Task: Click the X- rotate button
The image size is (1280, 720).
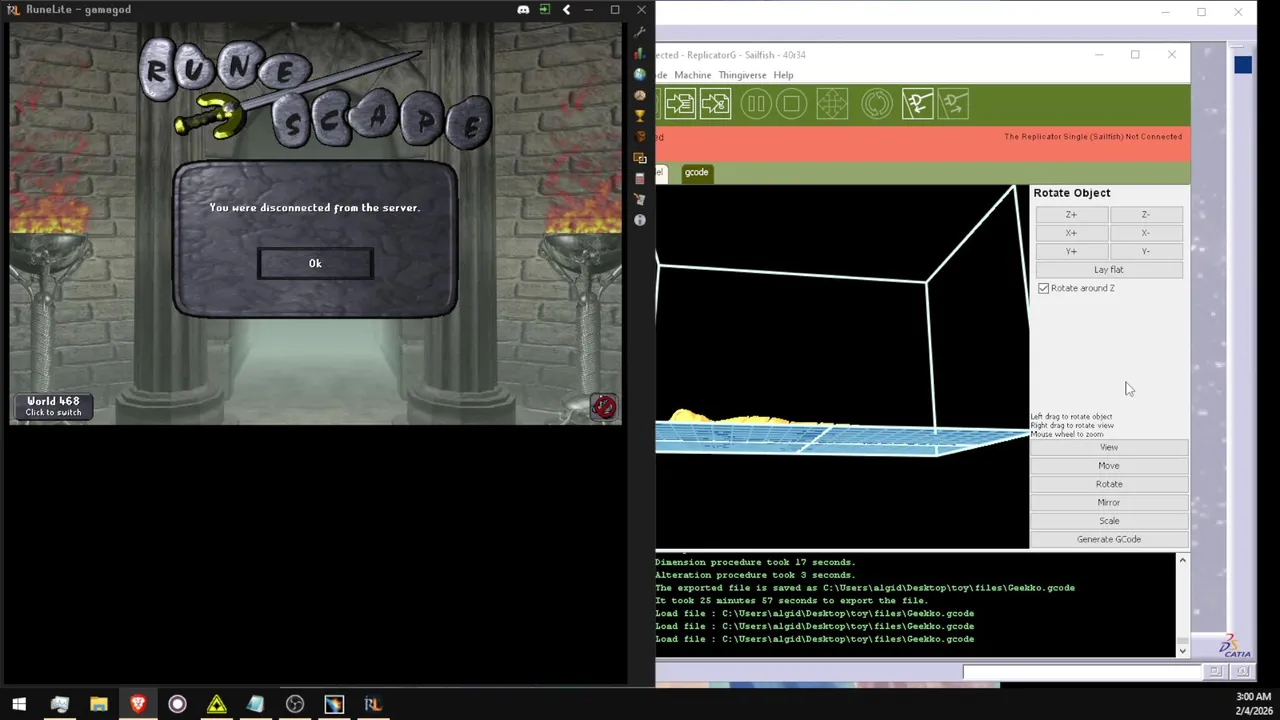Action: (x=1145, y=233)
